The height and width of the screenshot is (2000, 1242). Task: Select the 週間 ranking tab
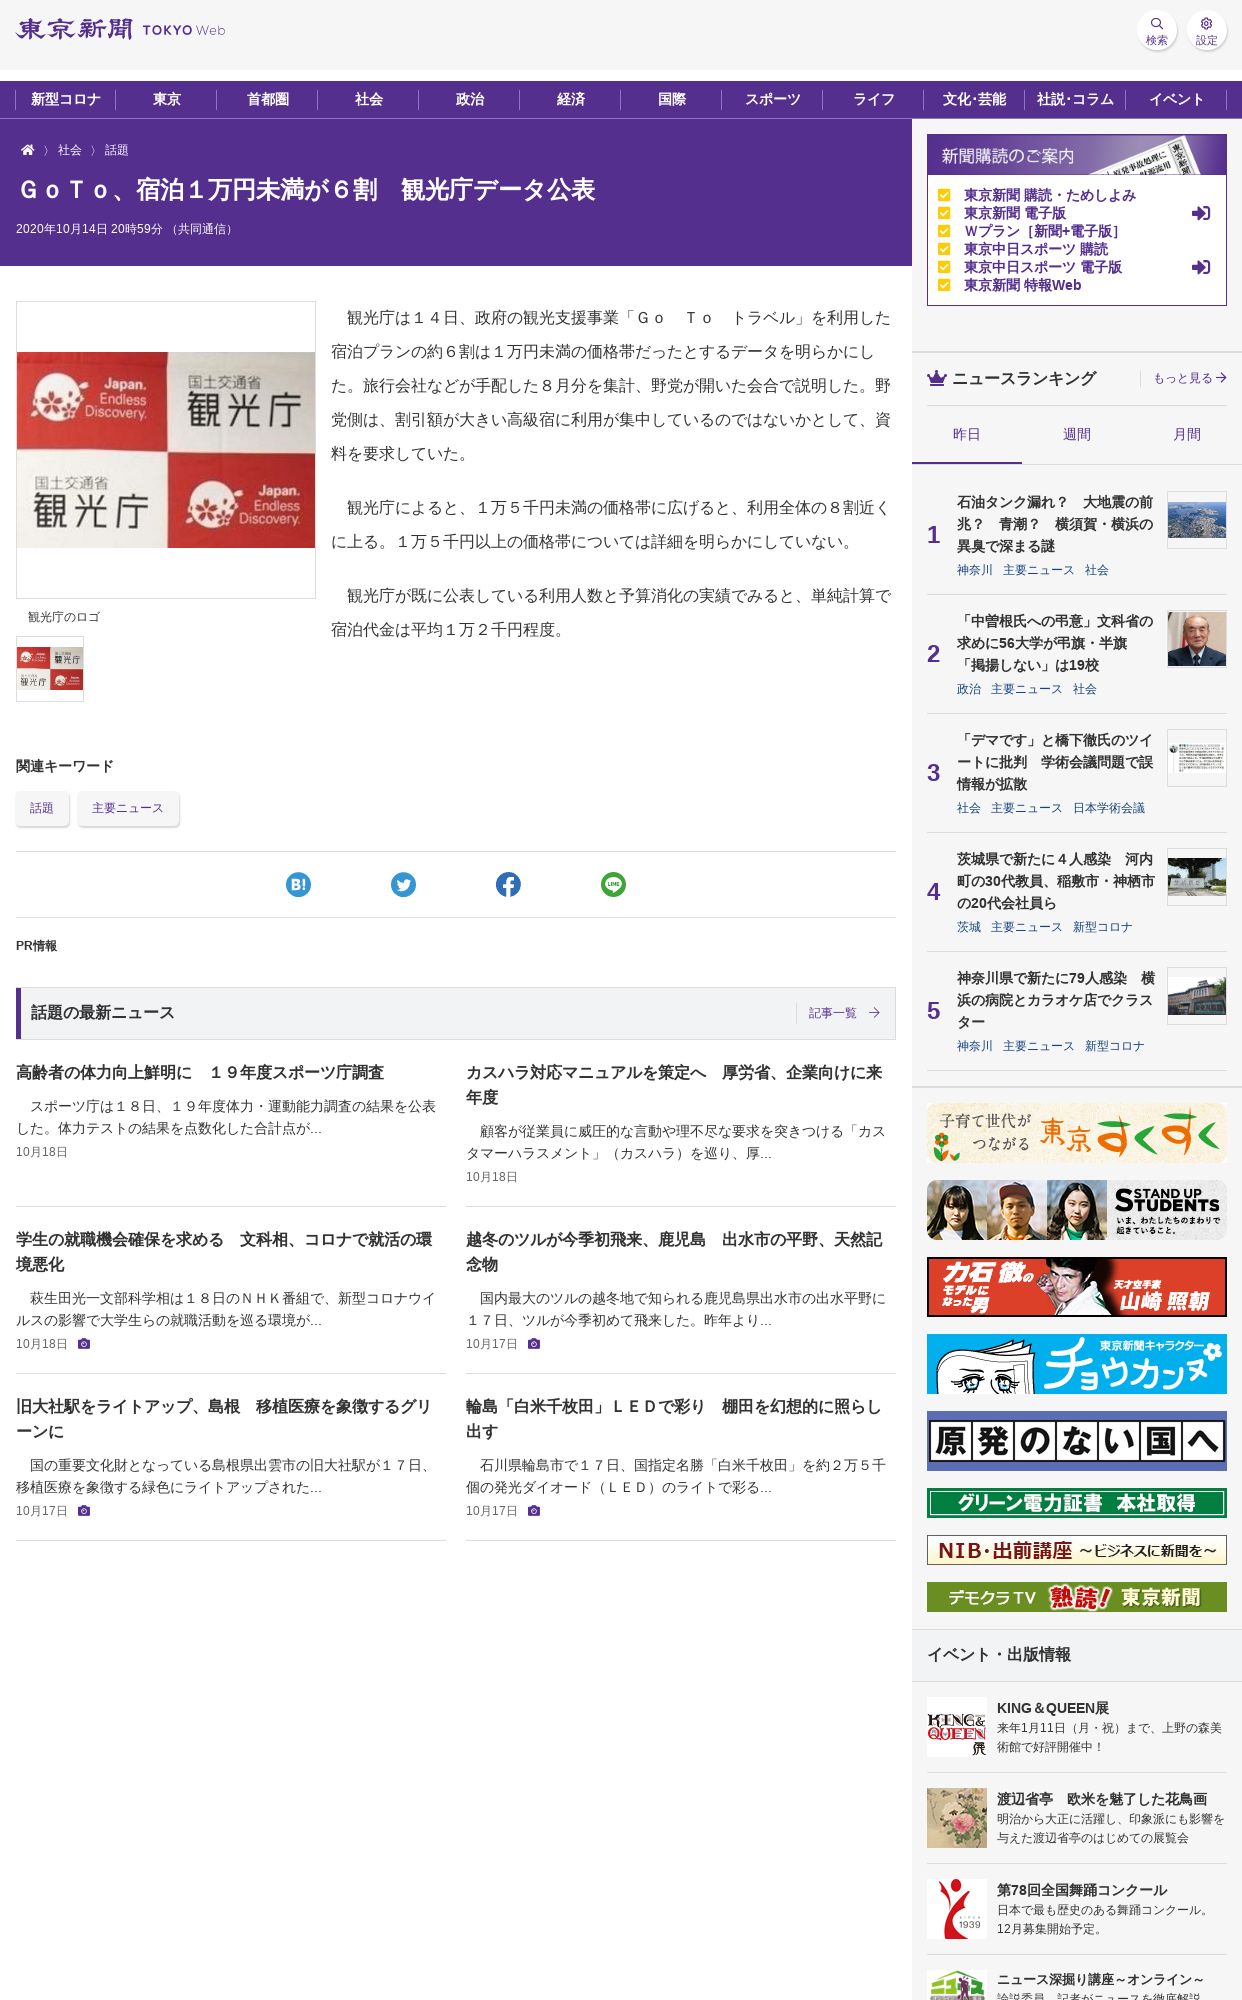pos(1077,435)
